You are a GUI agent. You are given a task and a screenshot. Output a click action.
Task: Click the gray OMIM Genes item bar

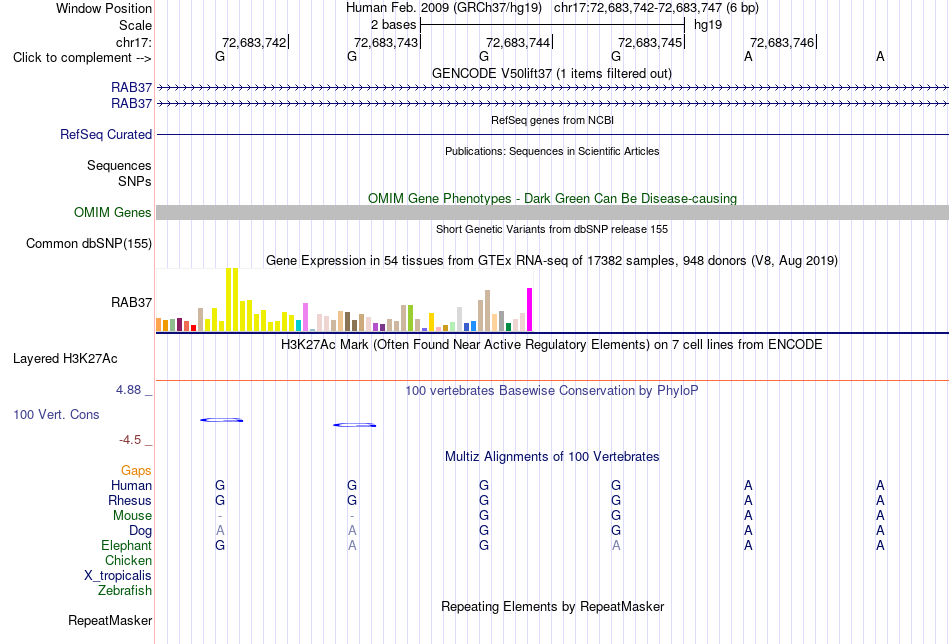click(x=553, y=212)
